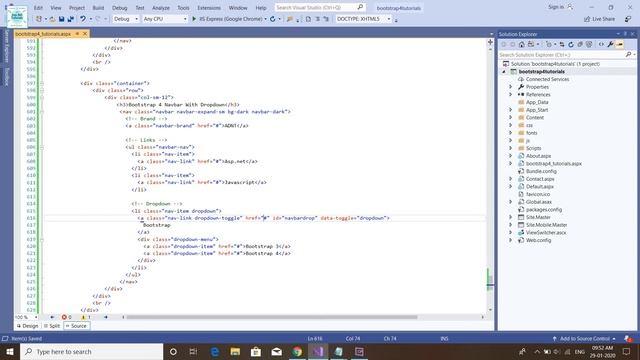This screenshot has width=640, height=360.
Task: Open the View menu
Action: 56,8
